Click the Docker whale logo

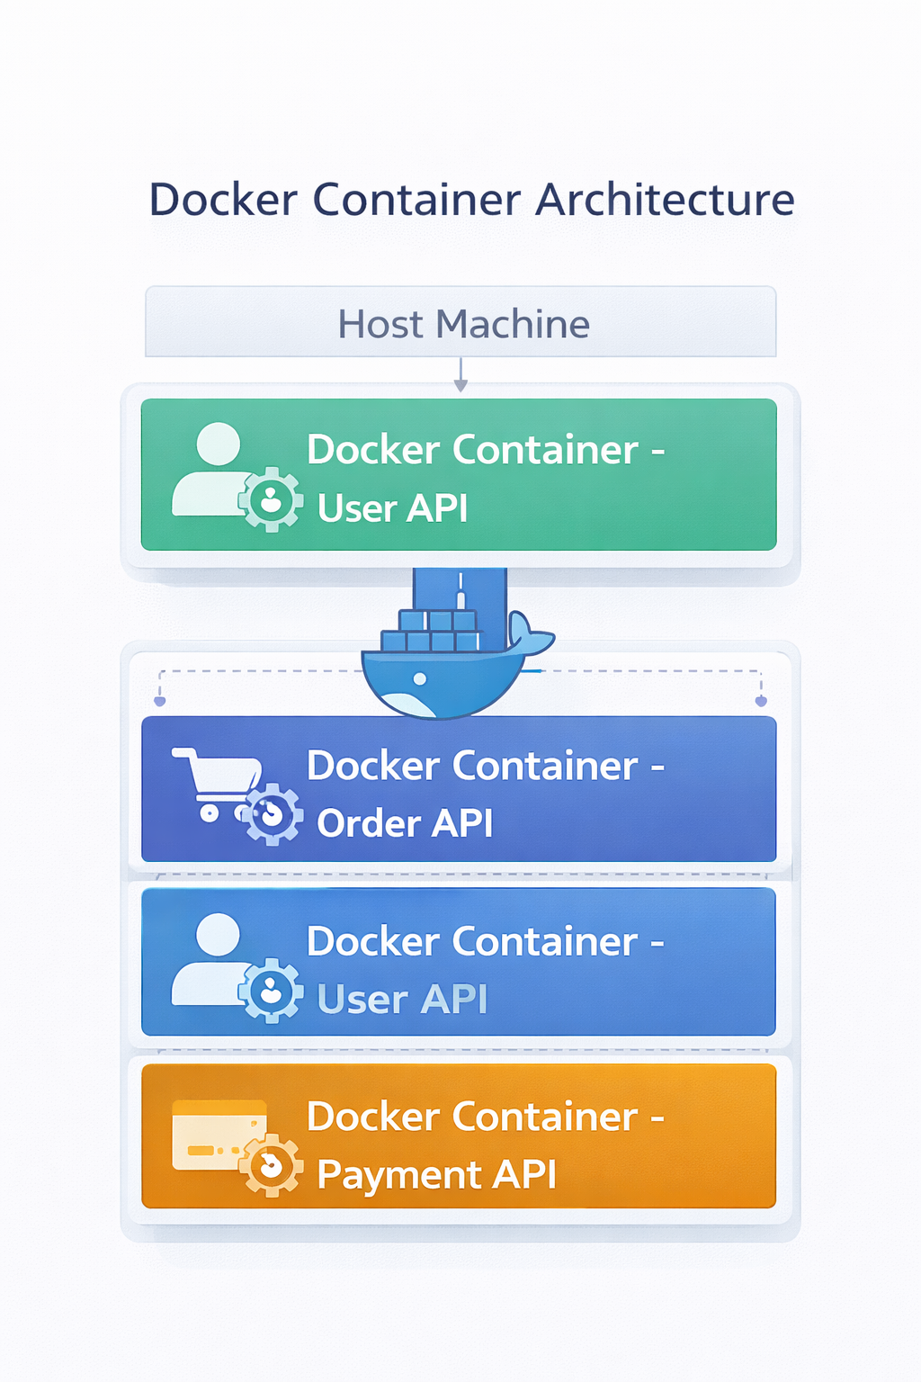pyautogui.click(x=457, y=645)
